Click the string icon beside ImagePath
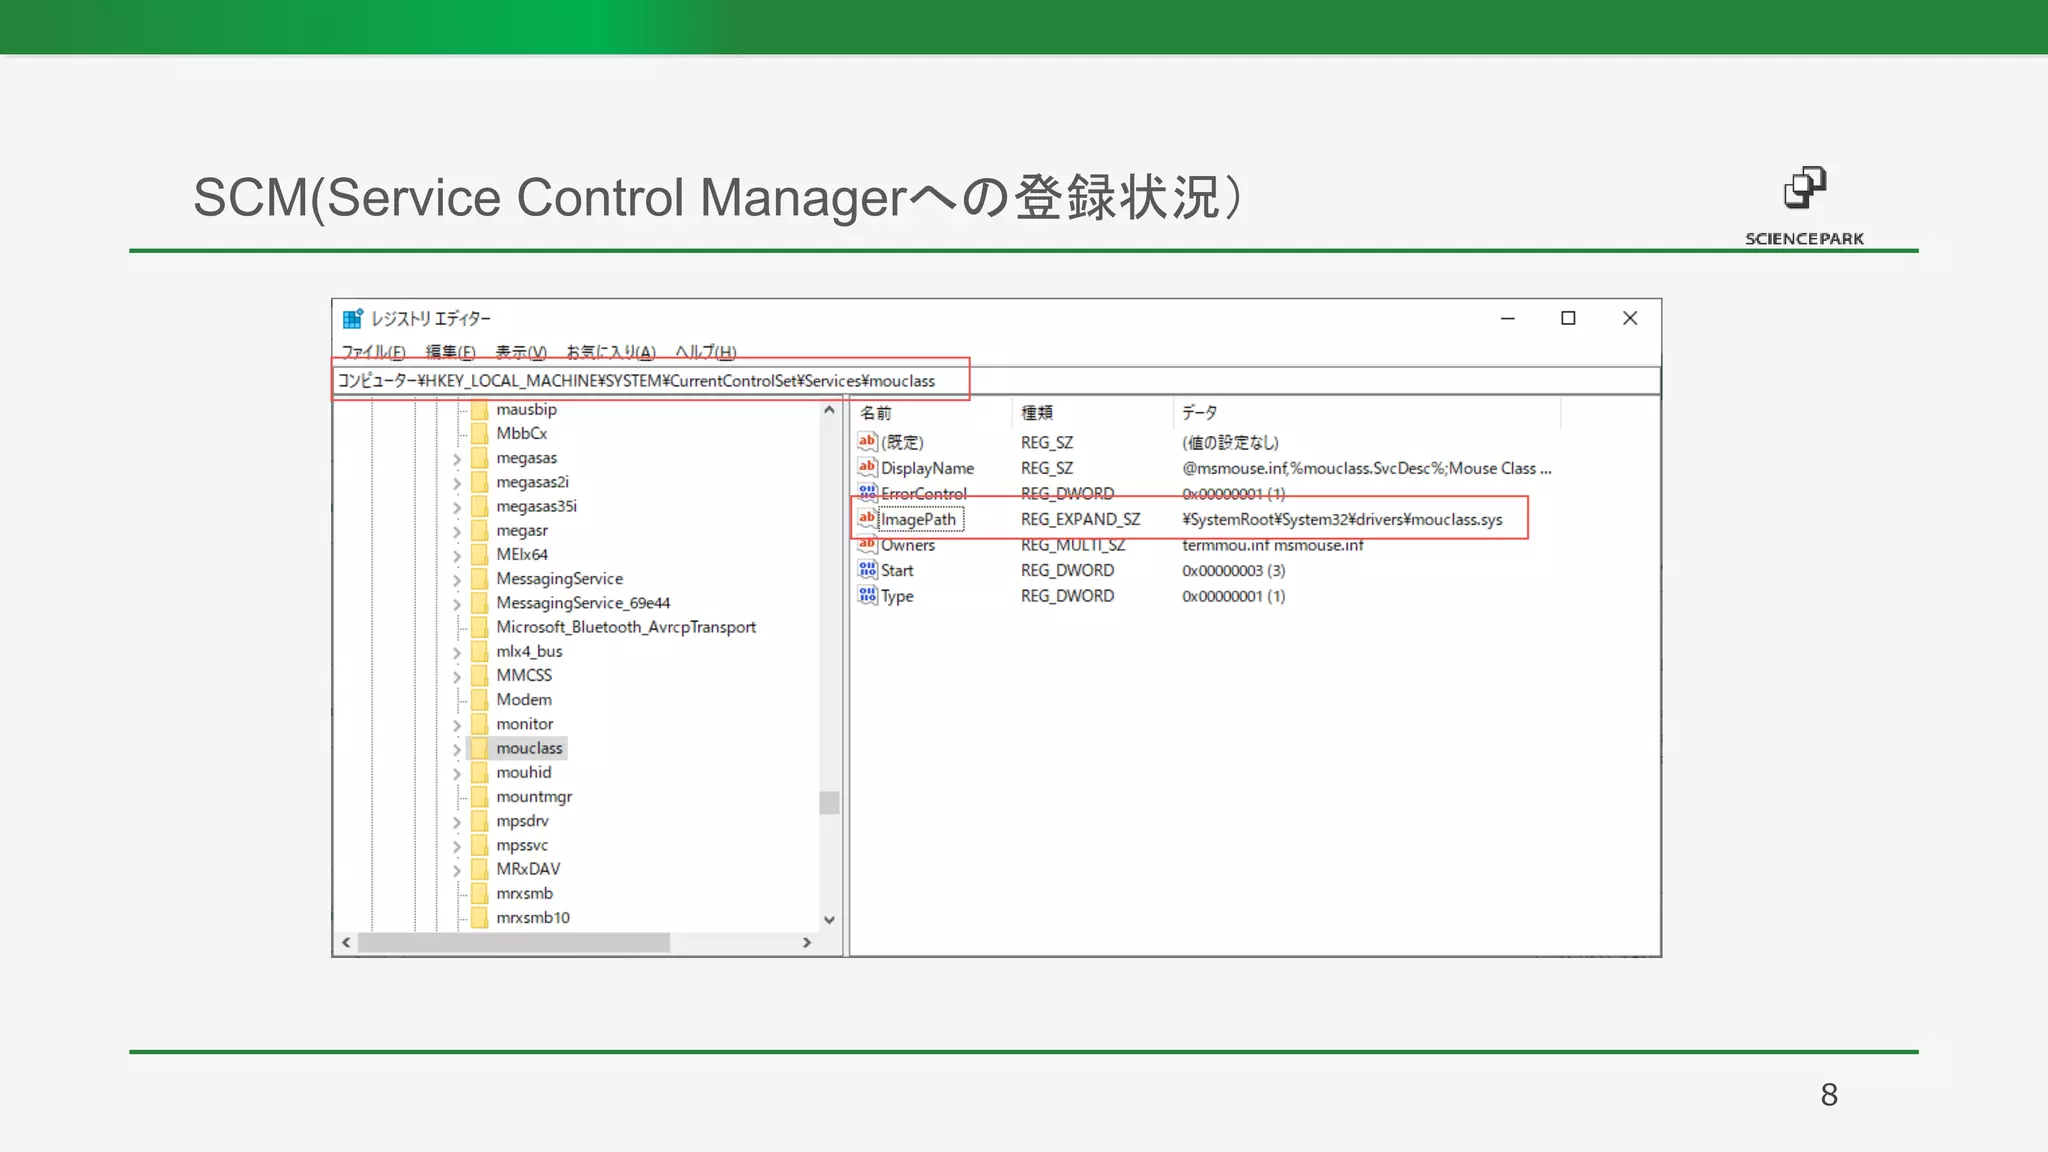The height and width of the screenshot is (1152, 2048). (867, 518)
